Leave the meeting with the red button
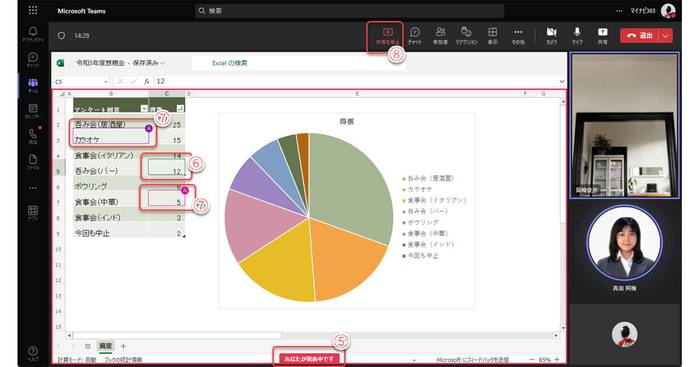700x367 pixels. 640,36
